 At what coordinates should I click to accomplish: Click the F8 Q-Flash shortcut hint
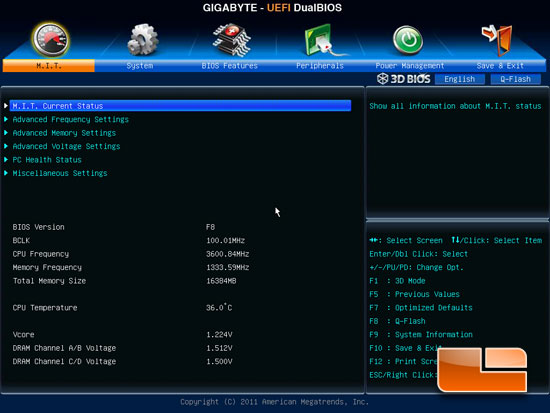click(x=397, y=321)
